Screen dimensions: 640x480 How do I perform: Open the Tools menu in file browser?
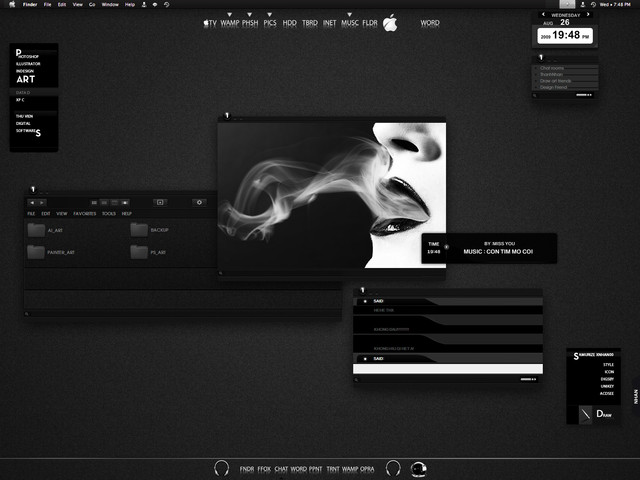[108, 214]
